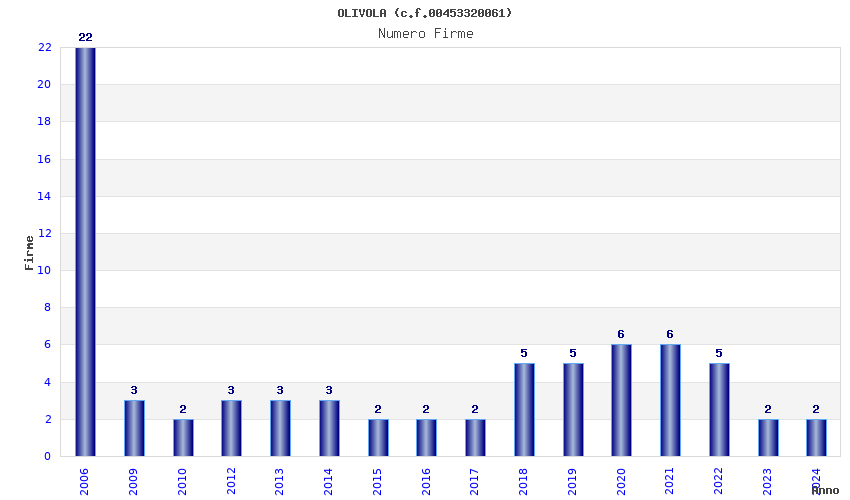850x500 pixels.
Task: Click the '2013' x-axis year label
Action: pyautogui.click(x=279, y=482)
